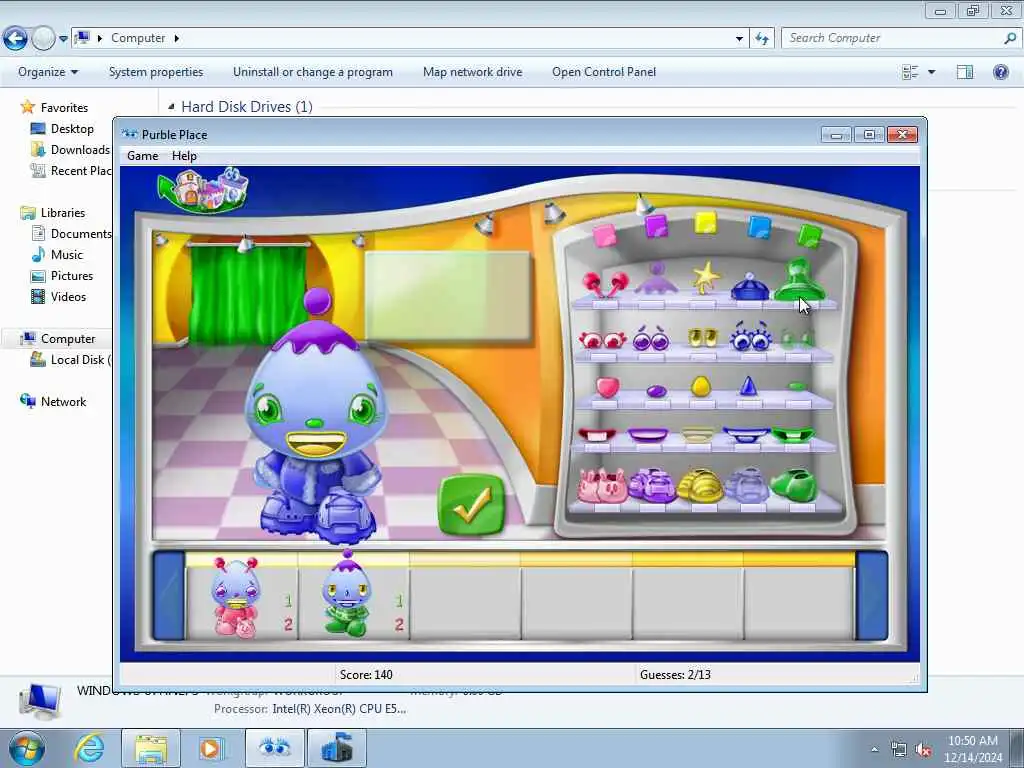Choose the purple splat hat

[656, 280]
